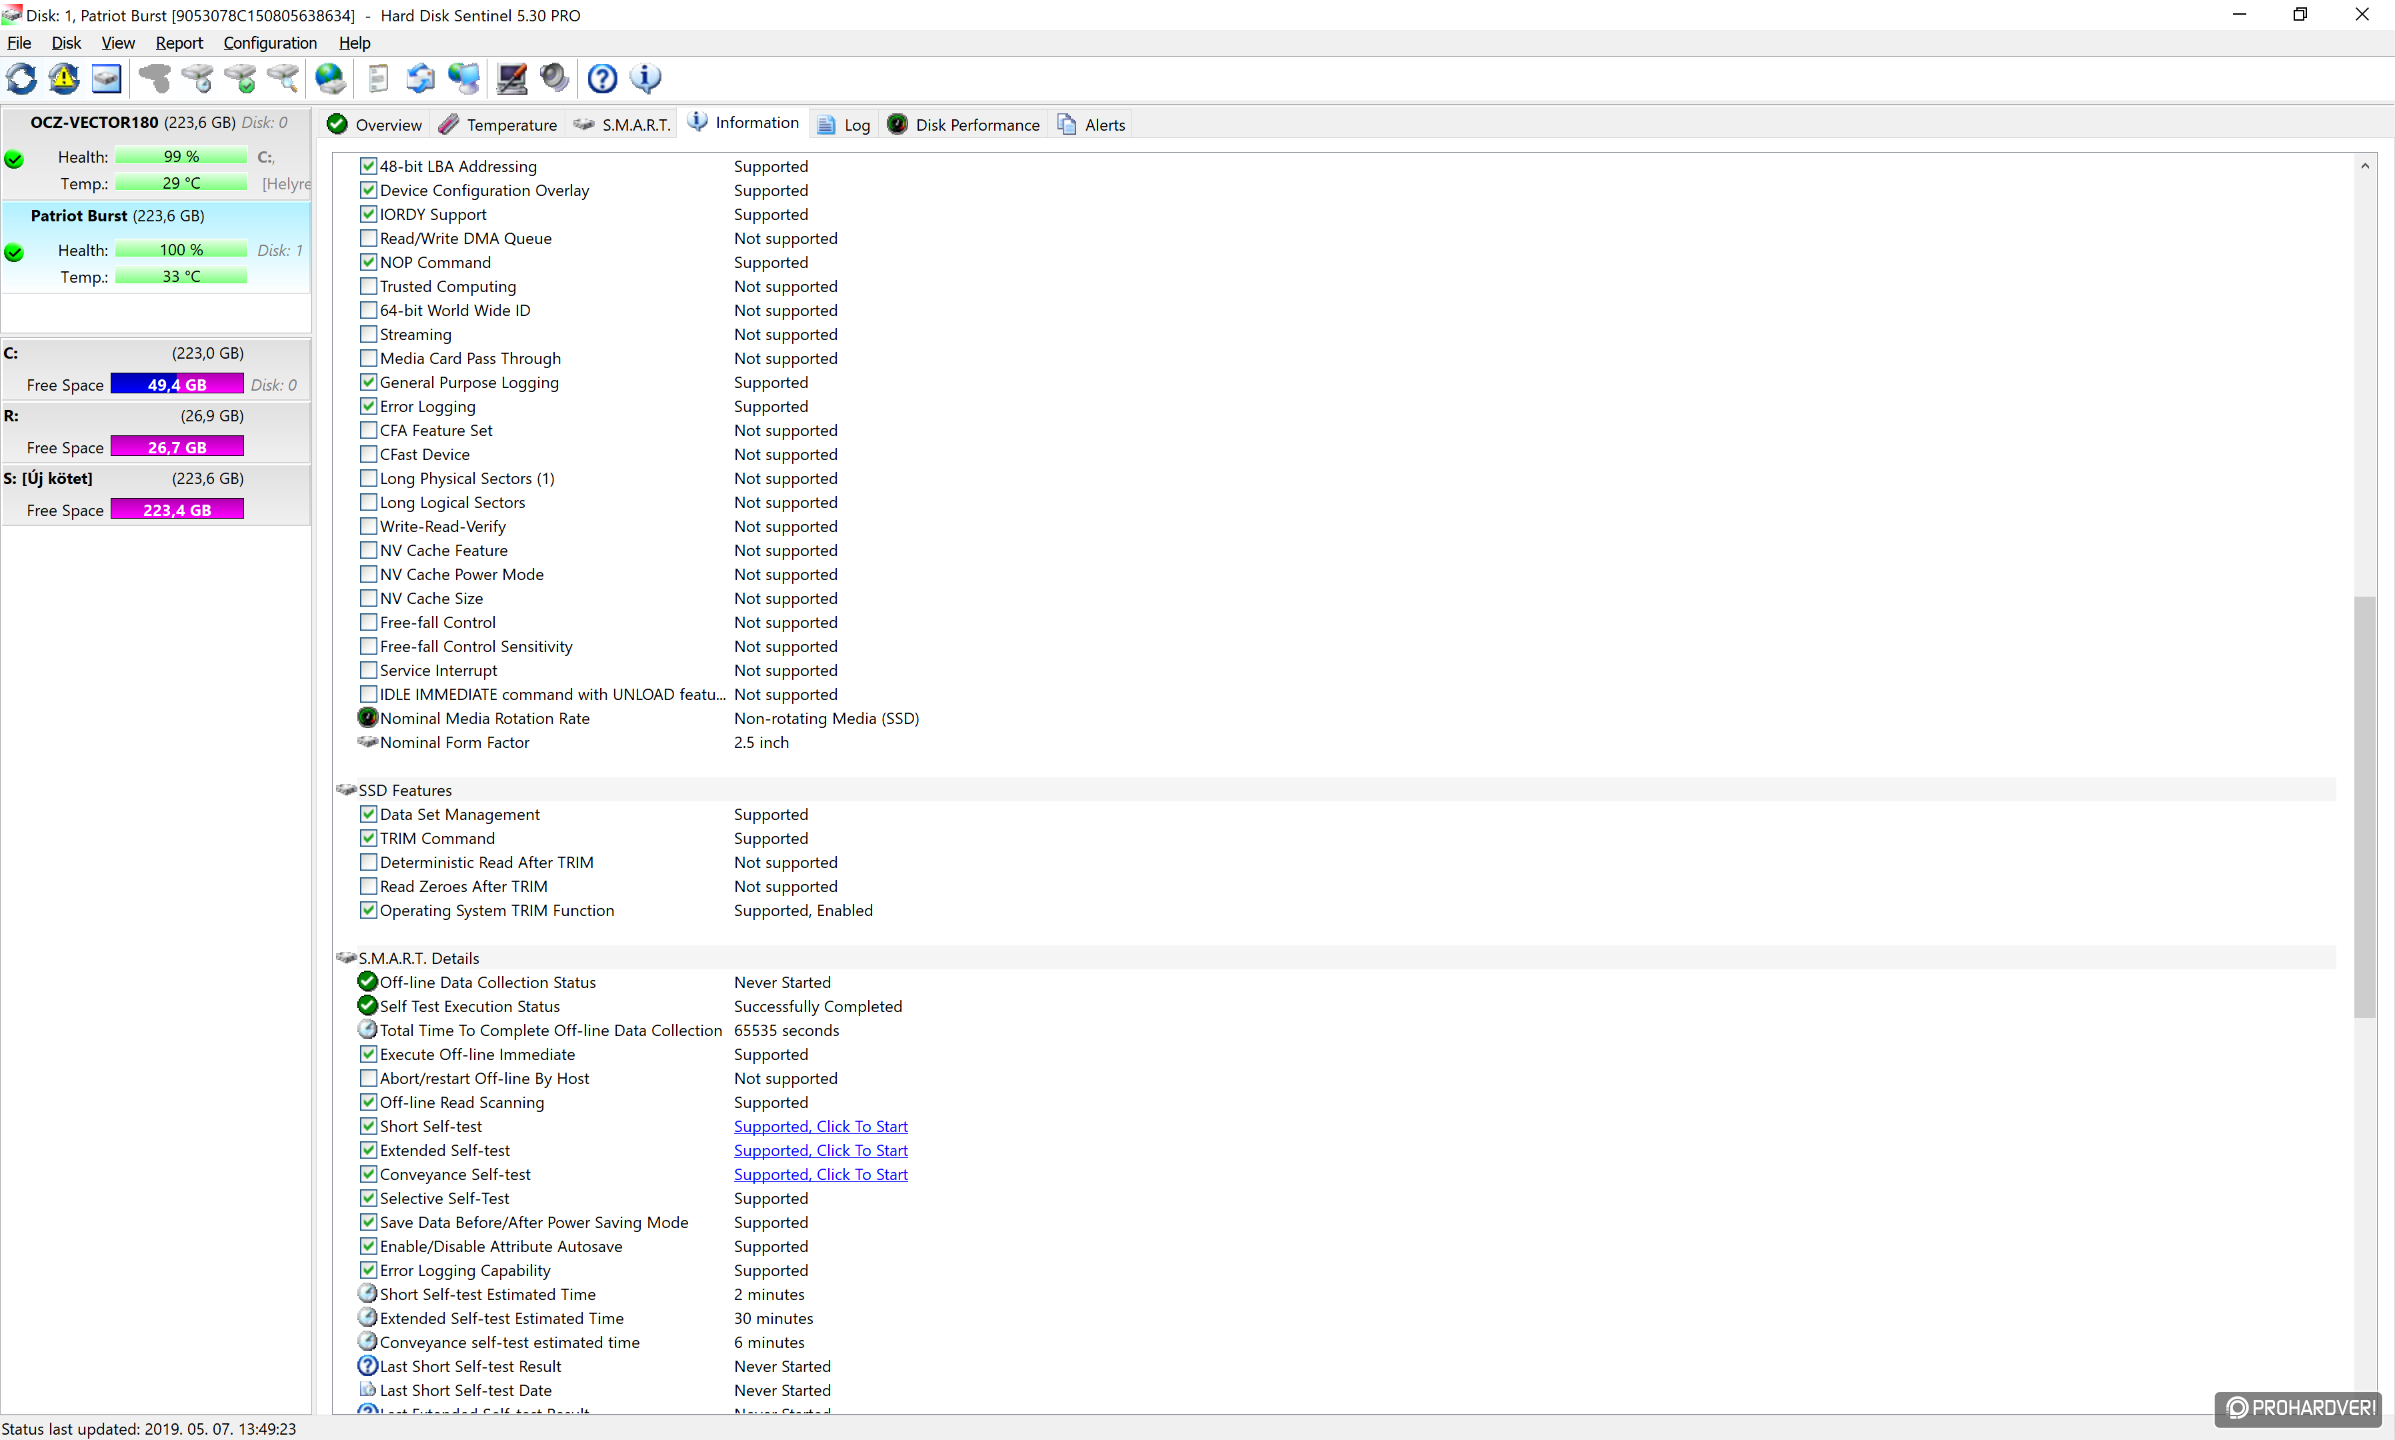Open the Disk menu

click(x=66, y=43)
